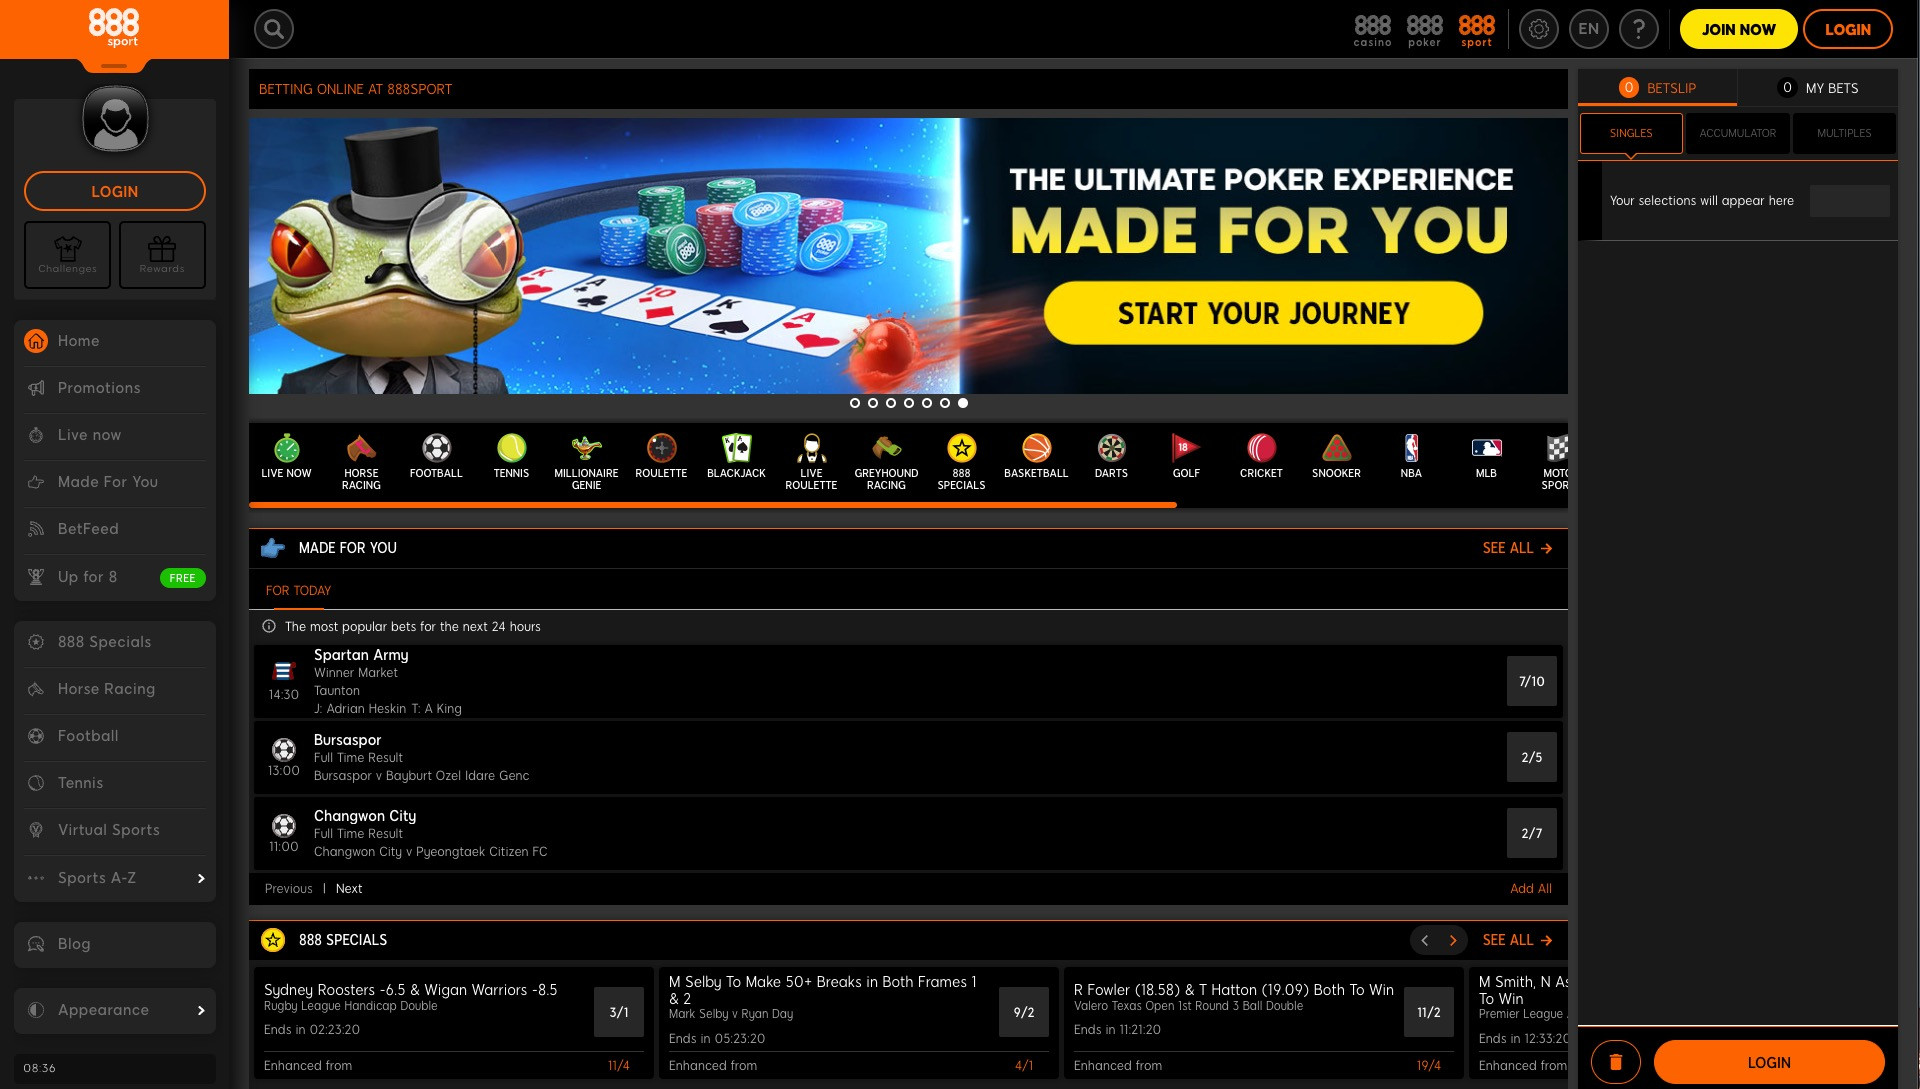
Task: Toggle the 7/10 odds for Spartan Army
Action: (x=1532, y=681)
